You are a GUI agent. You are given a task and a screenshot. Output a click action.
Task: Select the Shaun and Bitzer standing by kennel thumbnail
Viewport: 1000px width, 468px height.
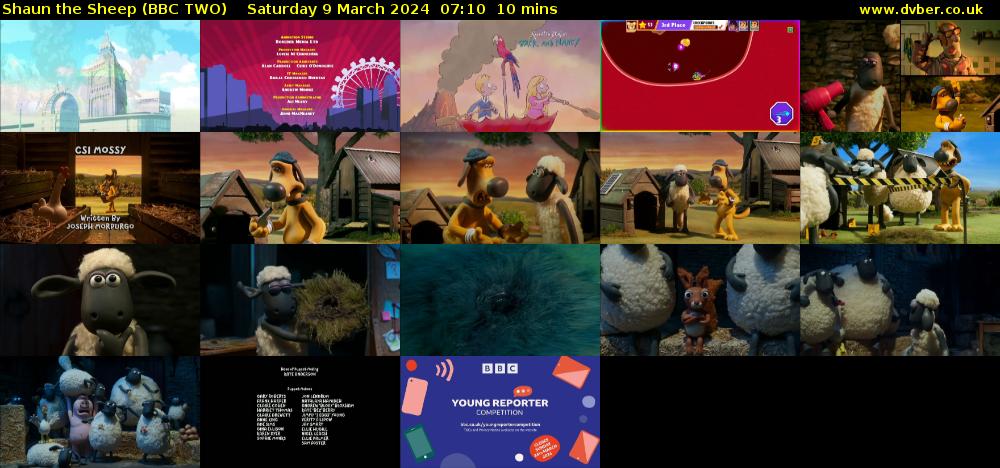point(700,188)
